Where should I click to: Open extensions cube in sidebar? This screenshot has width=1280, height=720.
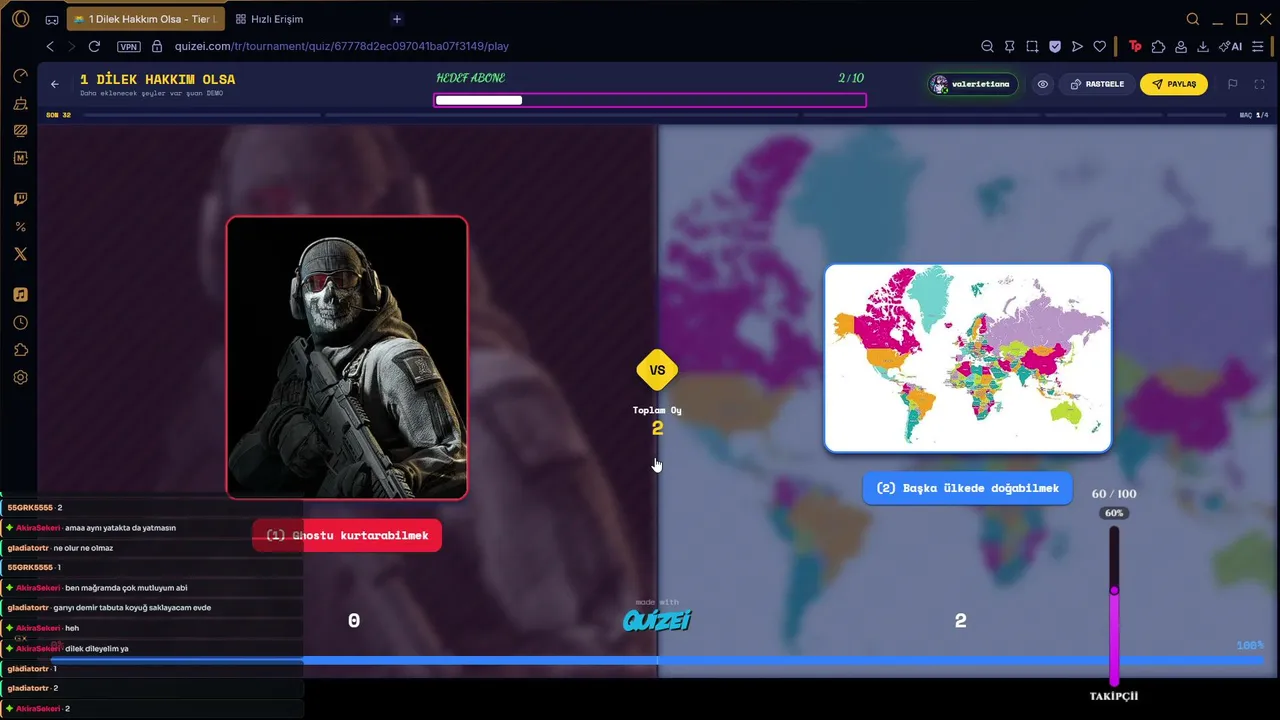click(x=20, y=350)
